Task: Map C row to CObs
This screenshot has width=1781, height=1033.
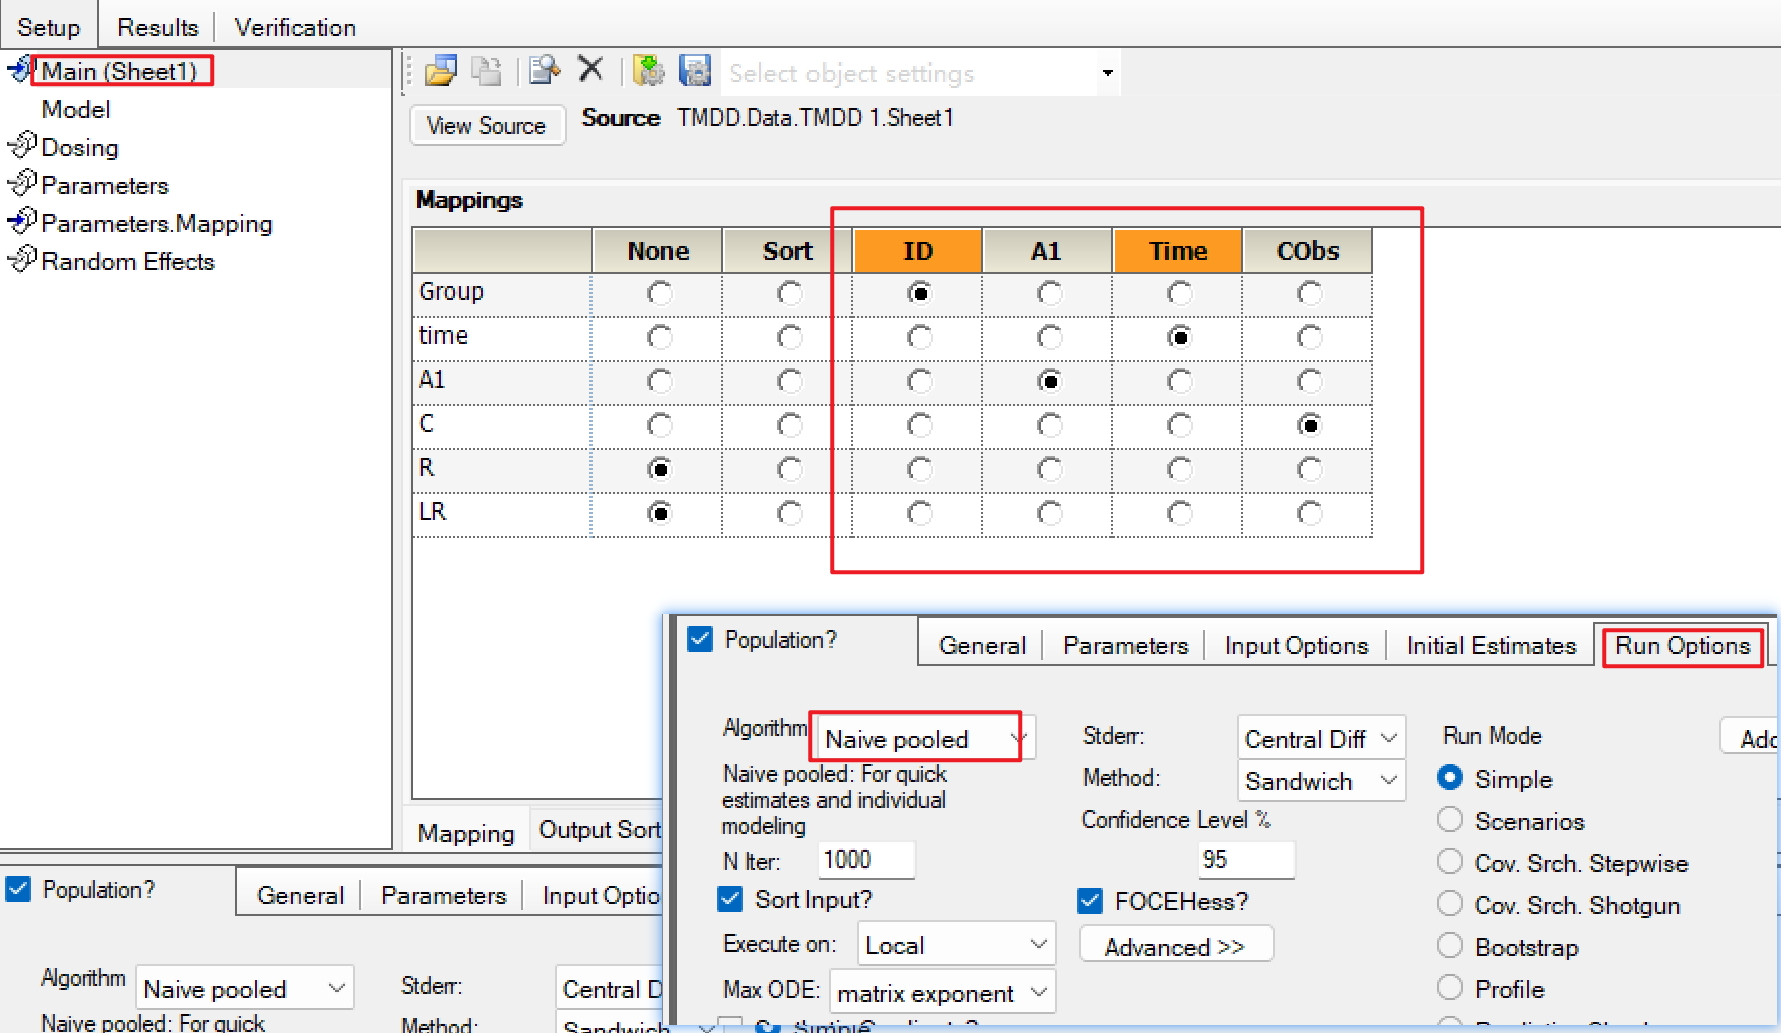Action: click(1309, 425)
